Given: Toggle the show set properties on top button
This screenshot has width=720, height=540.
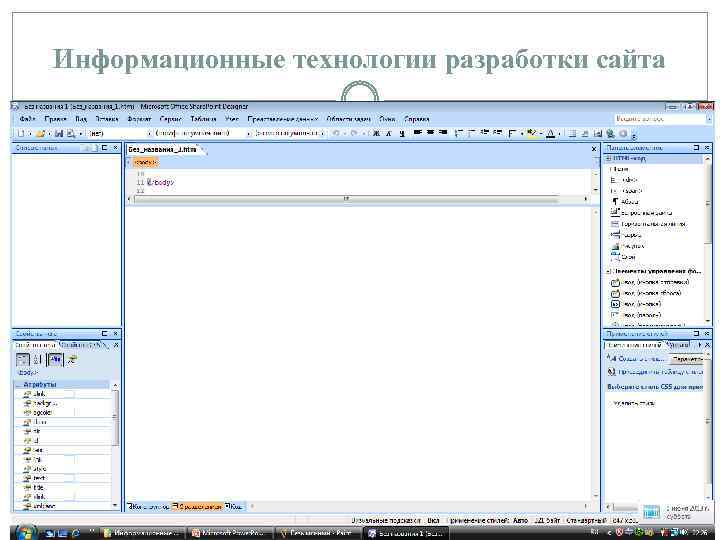Looking at the screenshot, I should click(55, 360).
